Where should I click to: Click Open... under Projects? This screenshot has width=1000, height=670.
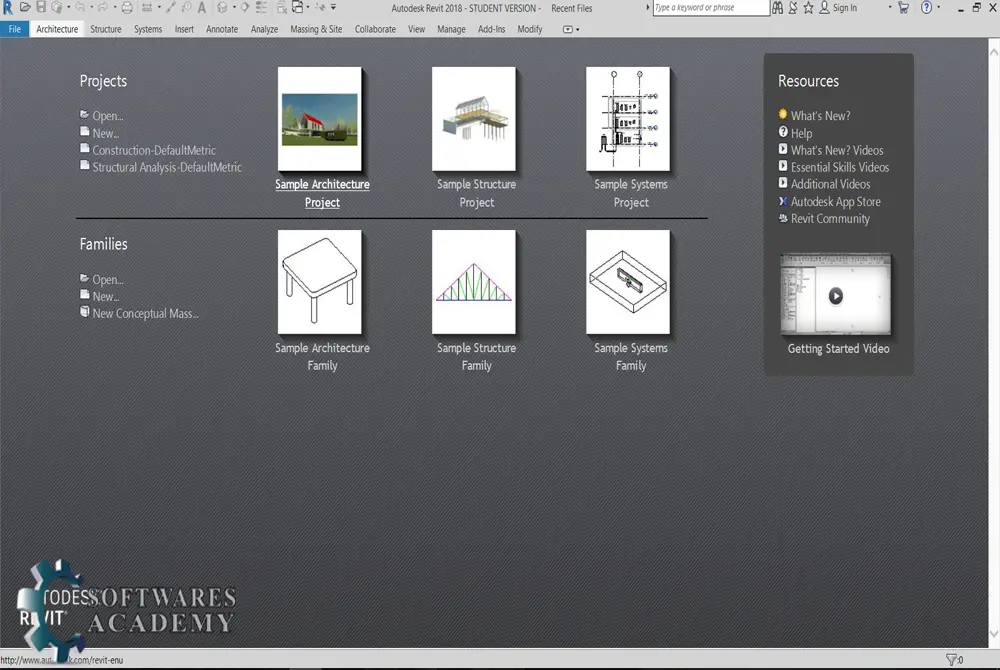click(108, 116)
